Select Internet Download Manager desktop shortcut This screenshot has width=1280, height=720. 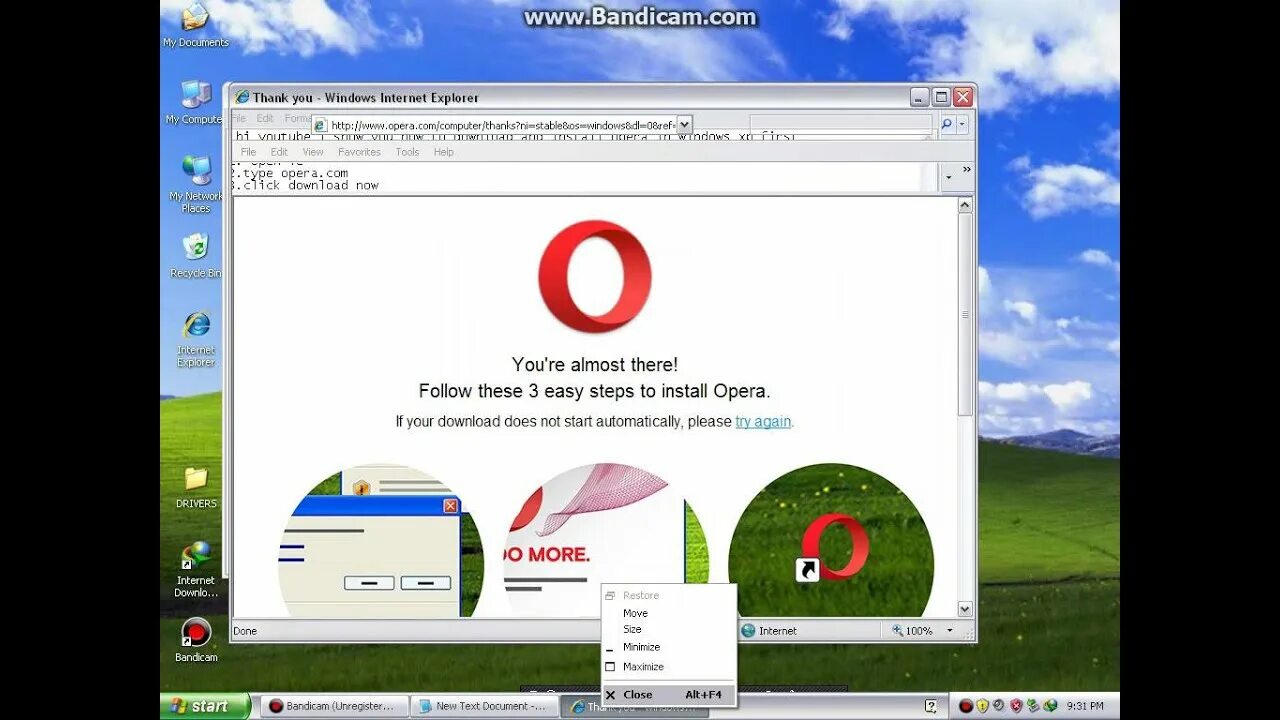196,570
